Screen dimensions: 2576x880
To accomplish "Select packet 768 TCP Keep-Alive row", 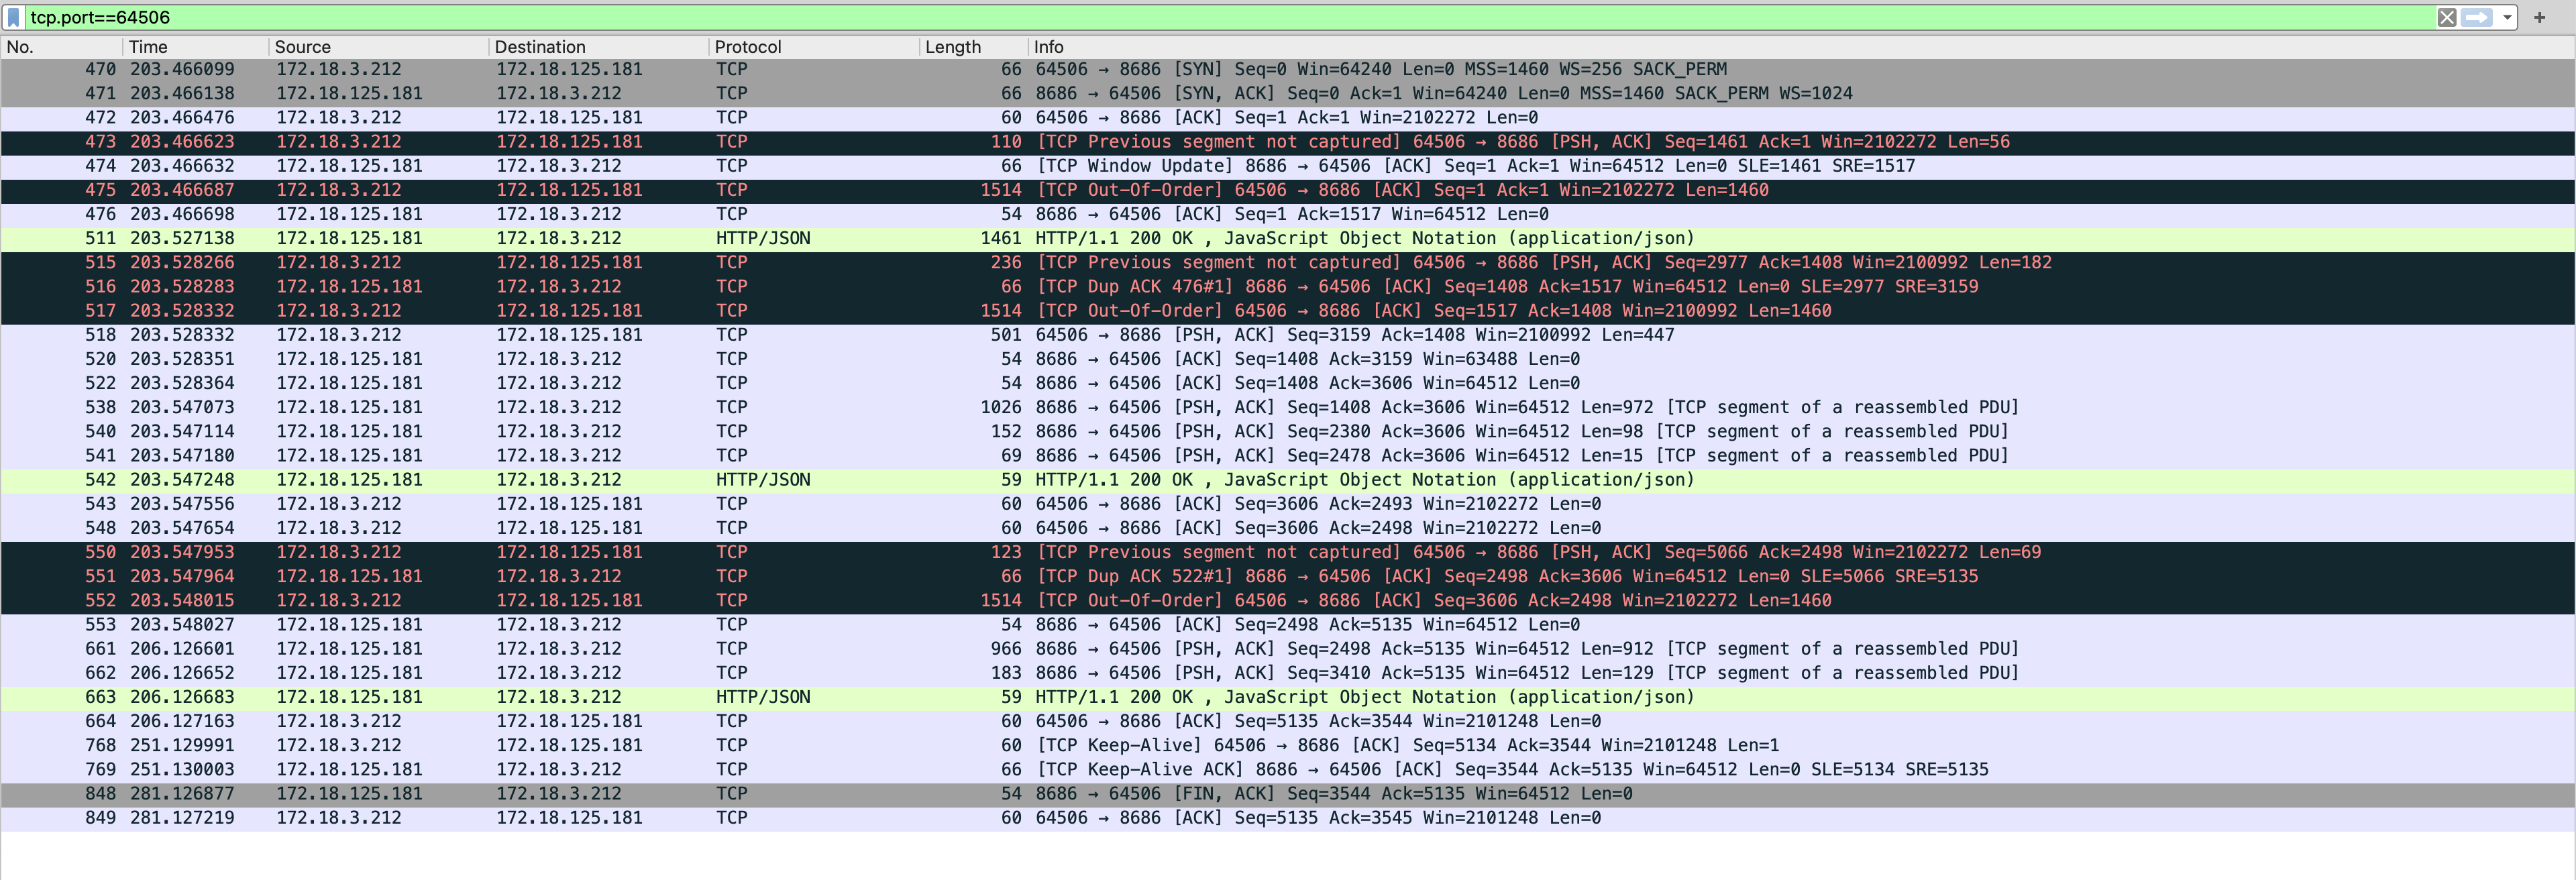I will [1288, 745].
